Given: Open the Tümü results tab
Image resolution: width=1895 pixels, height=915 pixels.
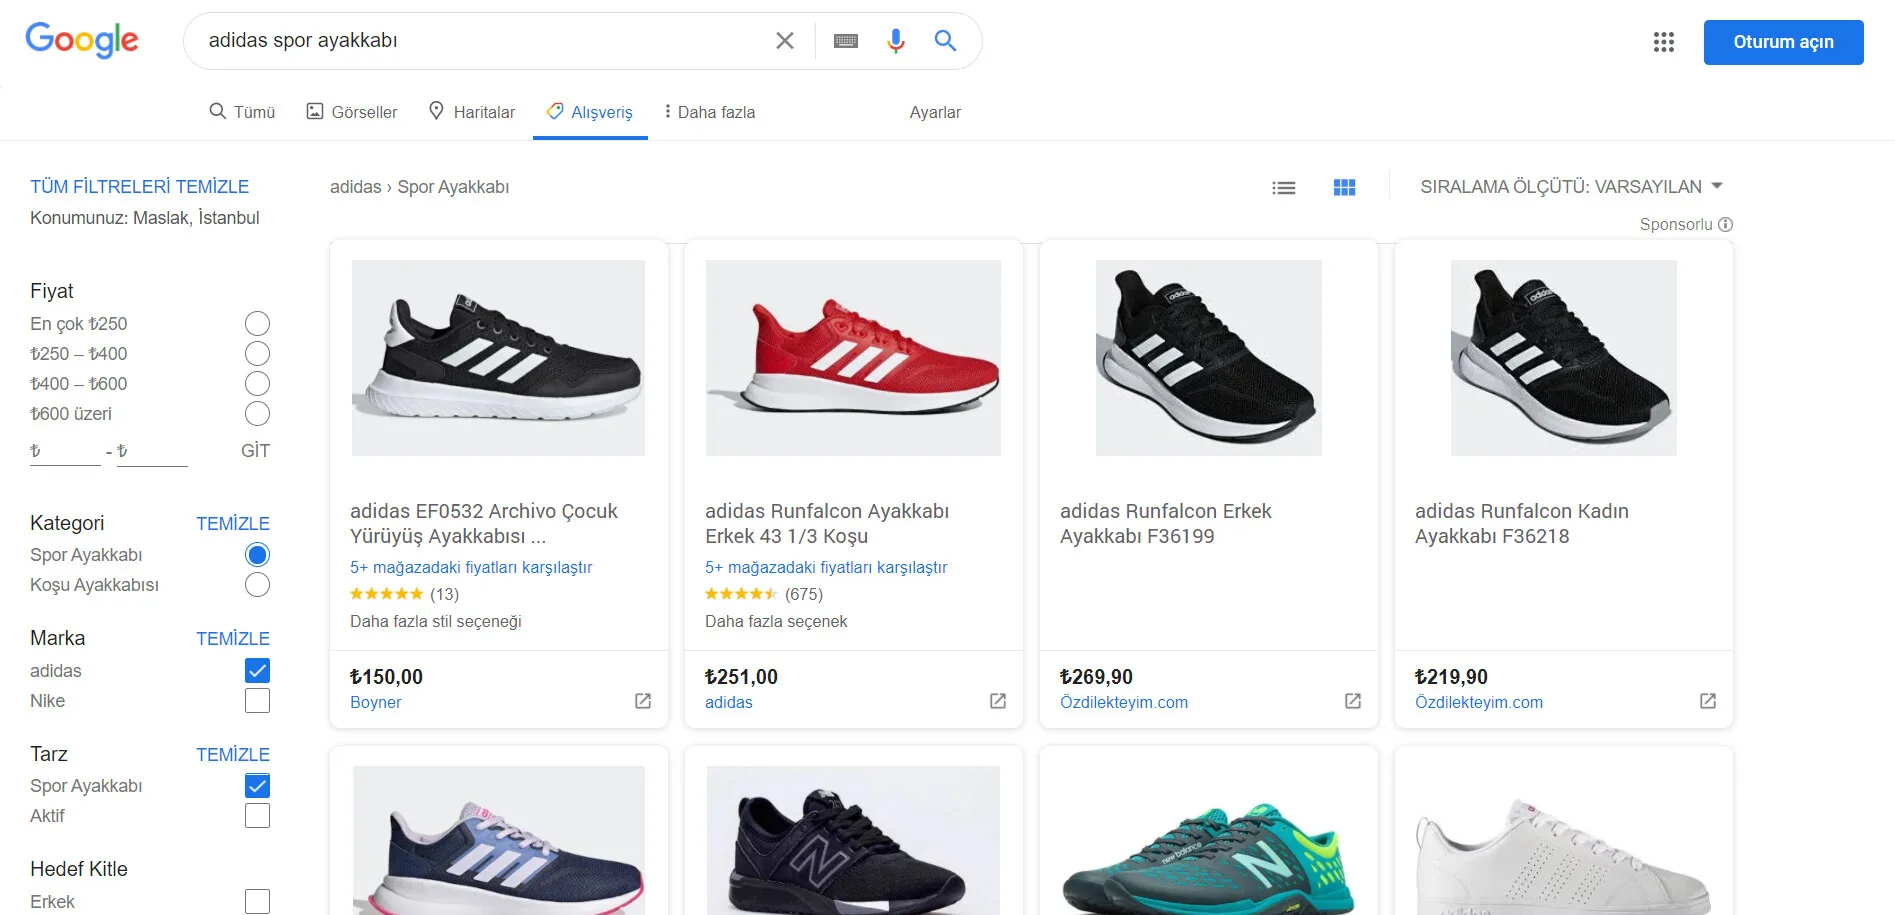Looking at the screenshot, I should tap(242, 112).
